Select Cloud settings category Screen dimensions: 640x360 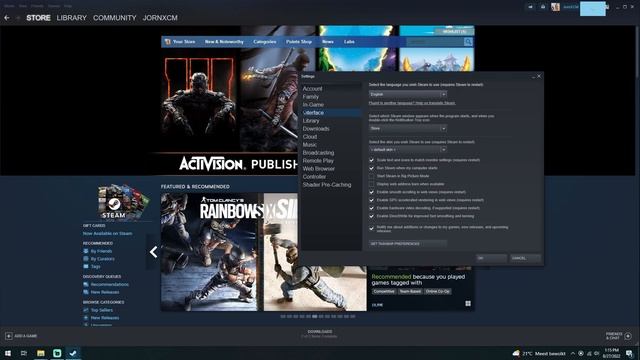(310, 137)
